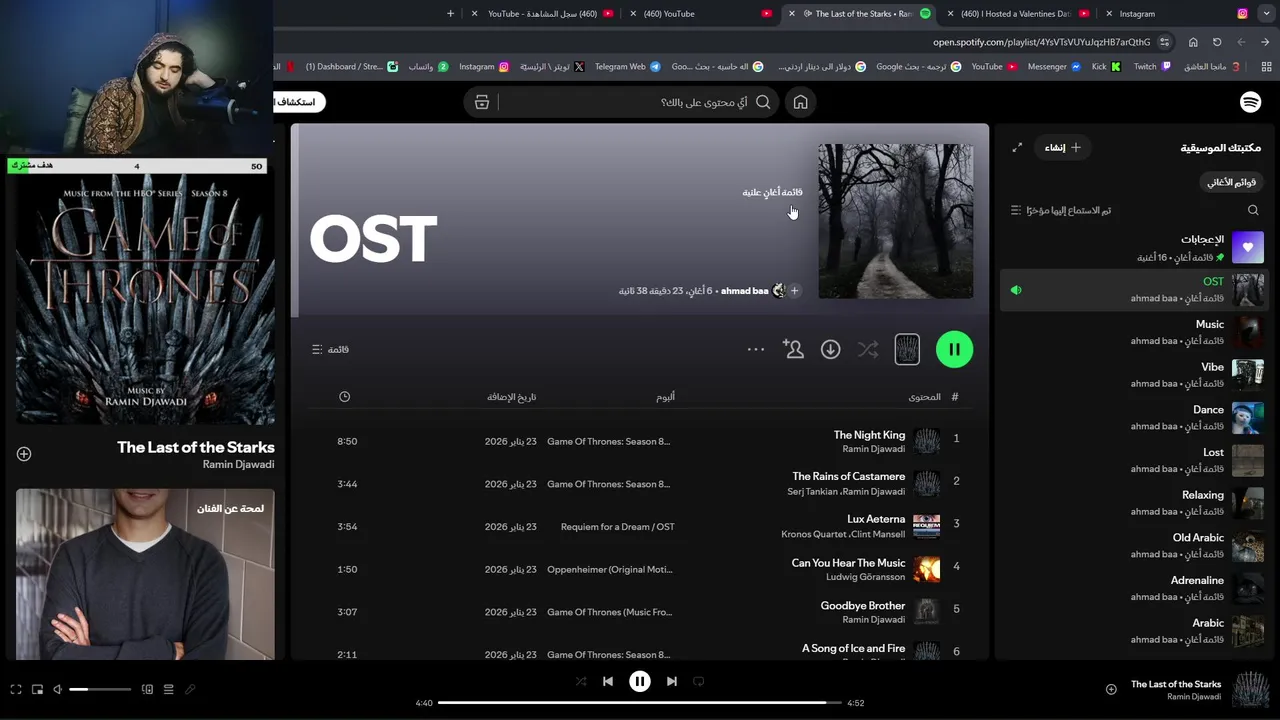Click the search magnifier in top search bar
The width and height of the screenshot is (1280, 720).
[763, 102]
